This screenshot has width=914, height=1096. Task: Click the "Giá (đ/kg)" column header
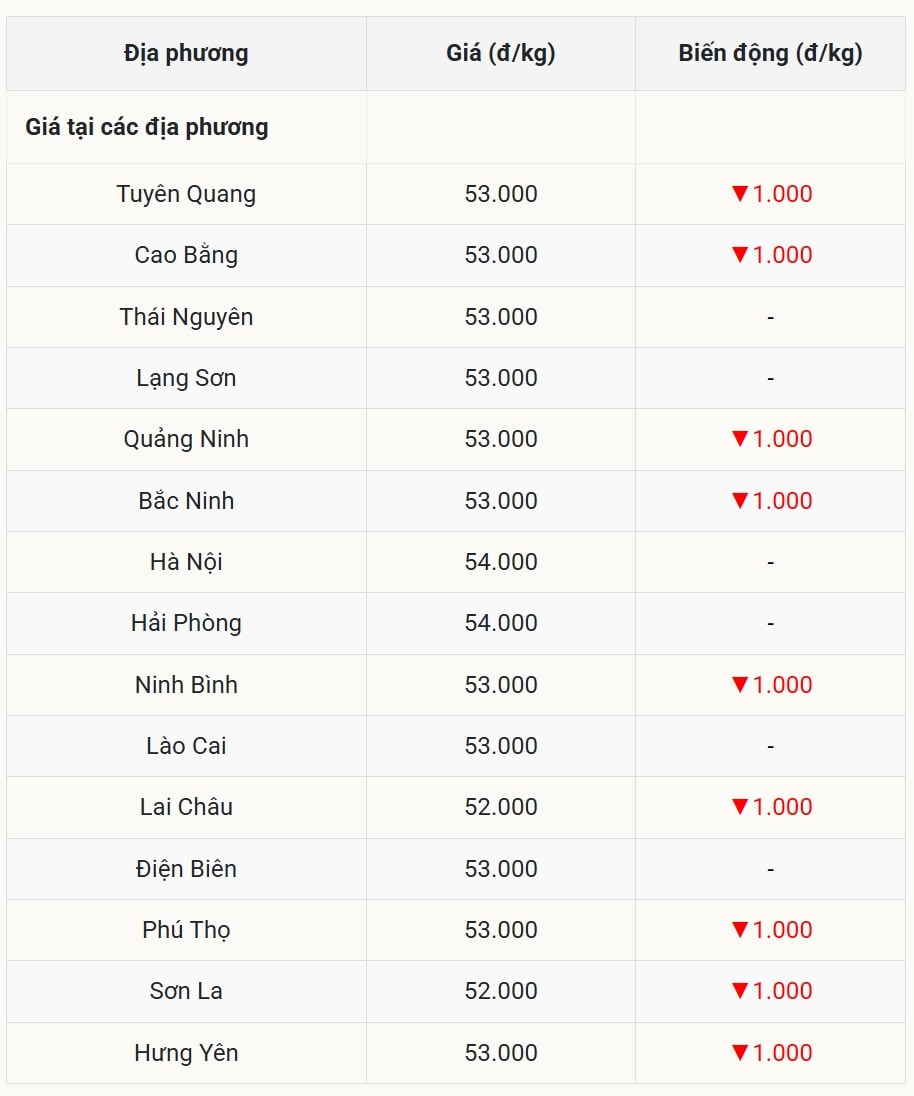coord(500,54)
